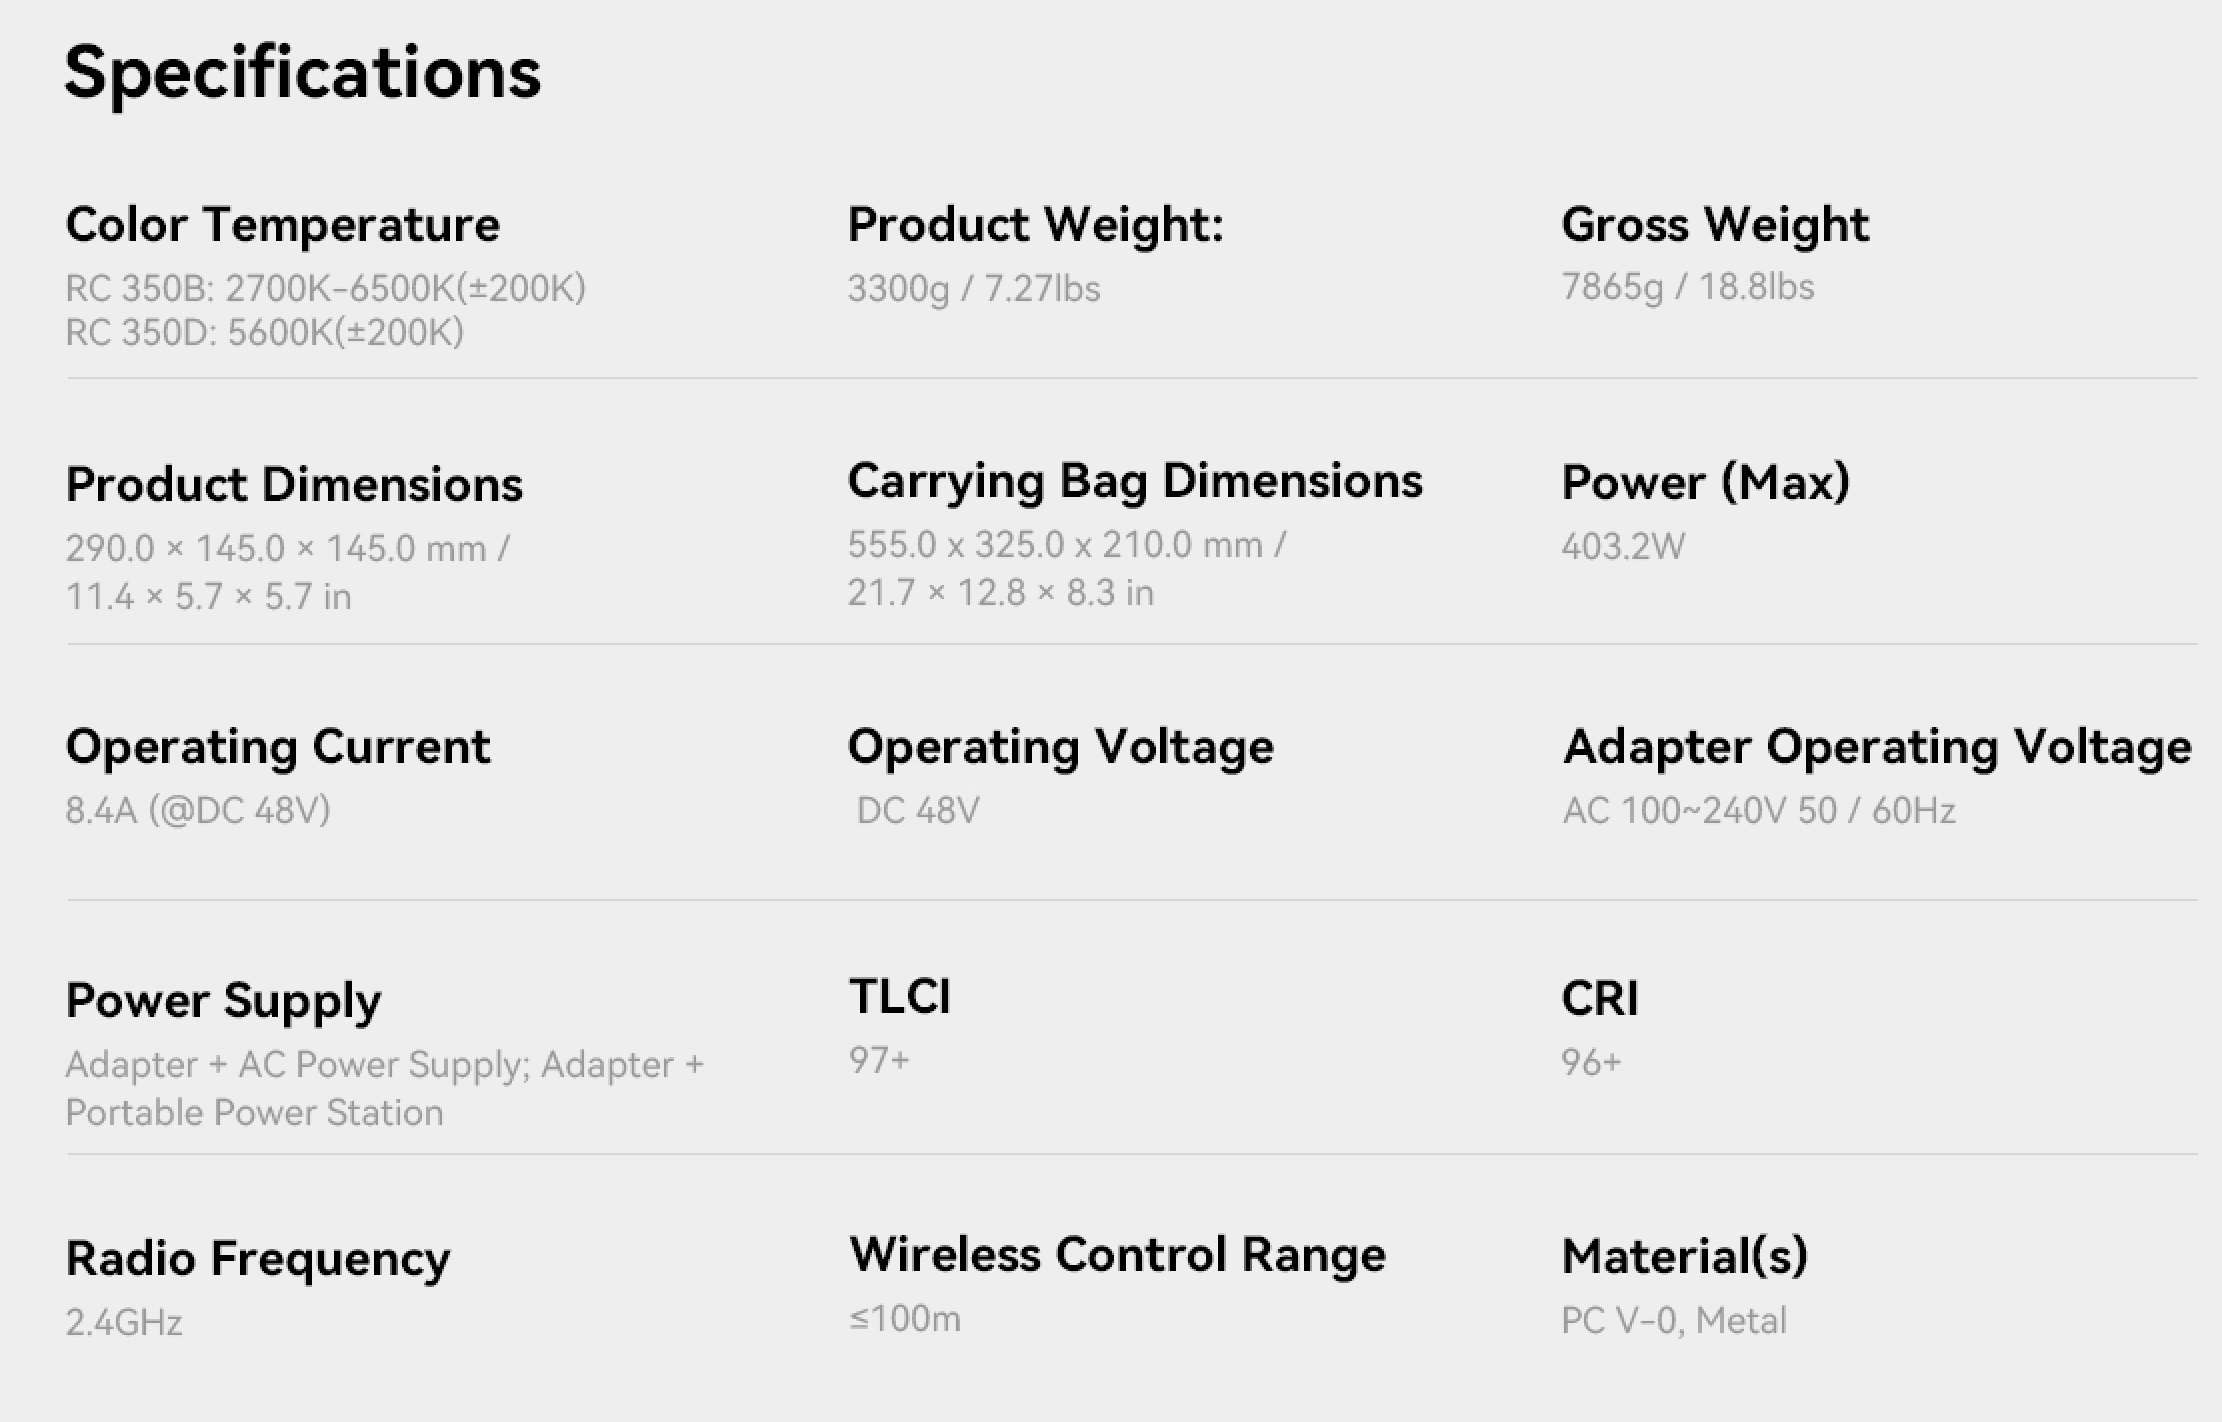2222x1422 pixels.
Task: Select the RC 350B color temperature value
Action: [325, 288]
